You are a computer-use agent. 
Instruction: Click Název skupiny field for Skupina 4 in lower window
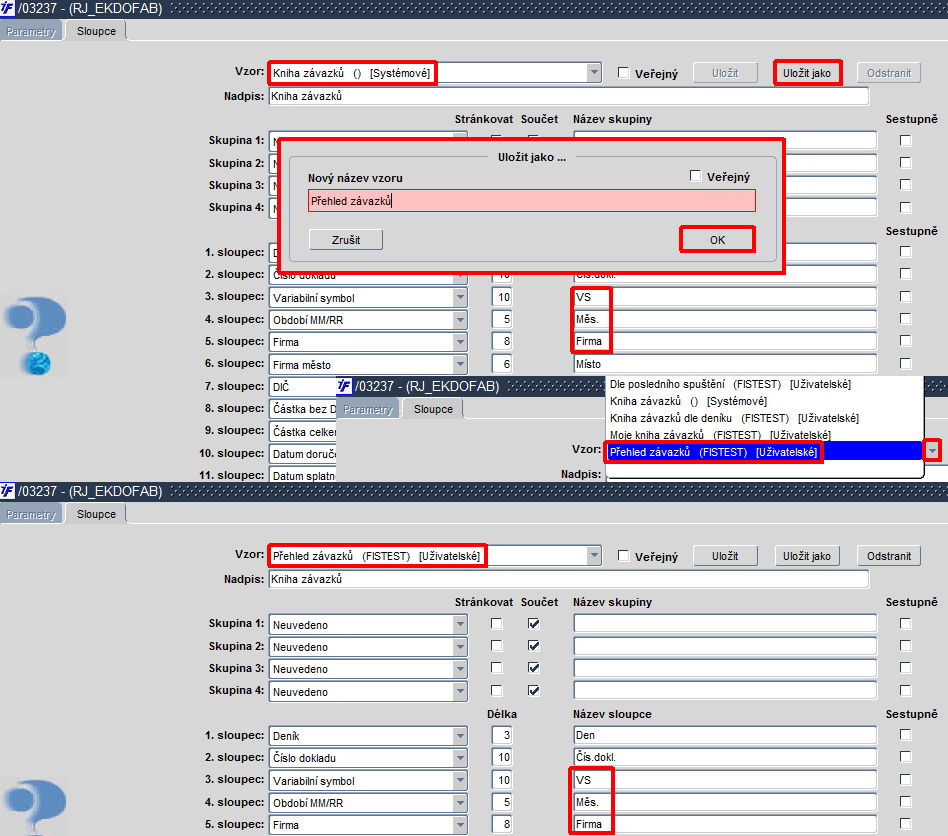tap(725, 690)
